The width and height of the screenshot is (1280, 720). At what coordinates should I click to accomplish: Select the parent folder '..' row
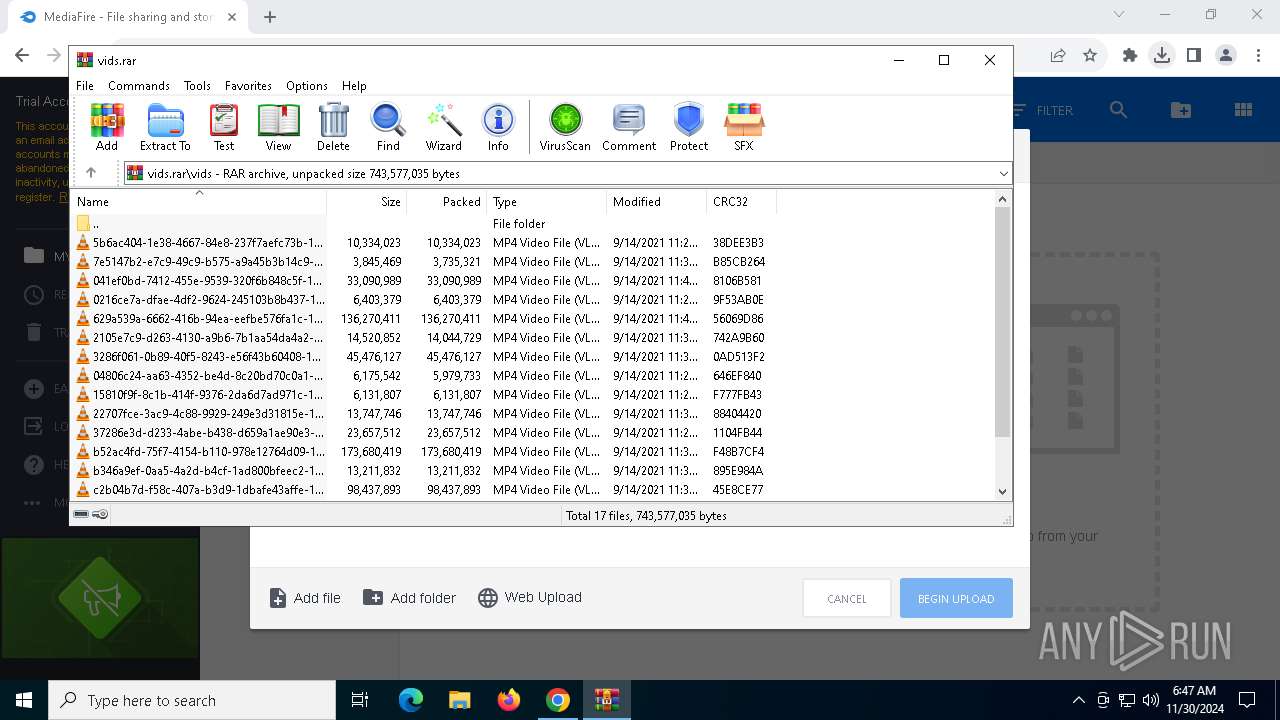(x=424, y=224)
